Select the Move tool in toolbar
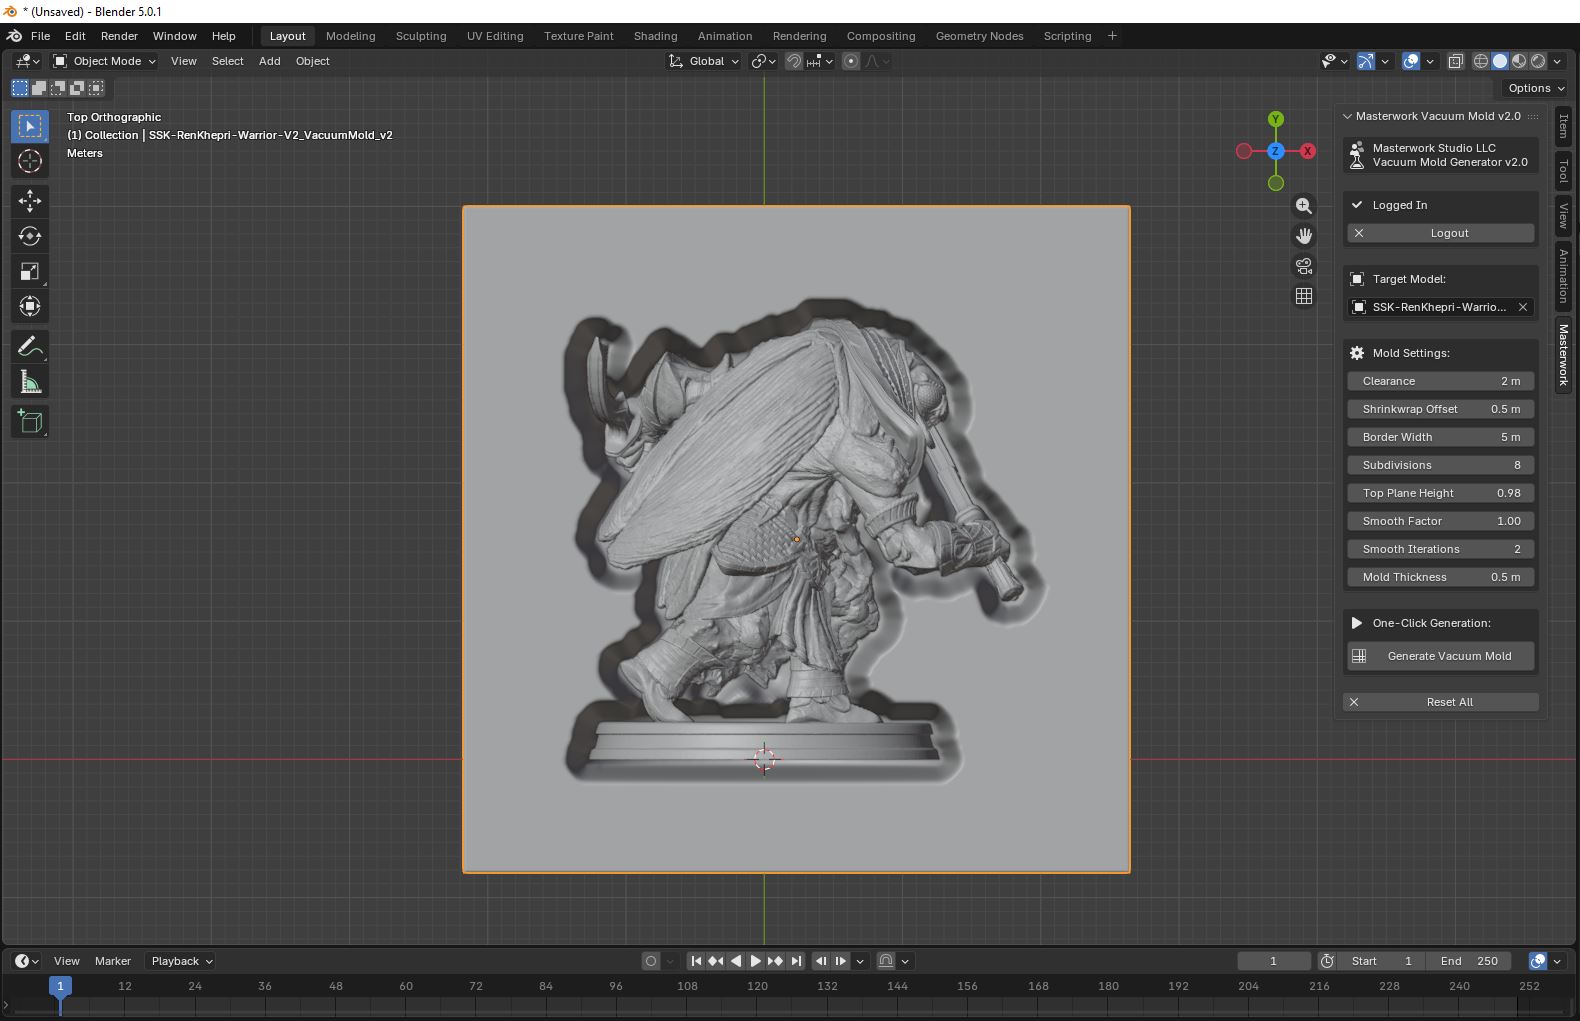 pos(29,201)
